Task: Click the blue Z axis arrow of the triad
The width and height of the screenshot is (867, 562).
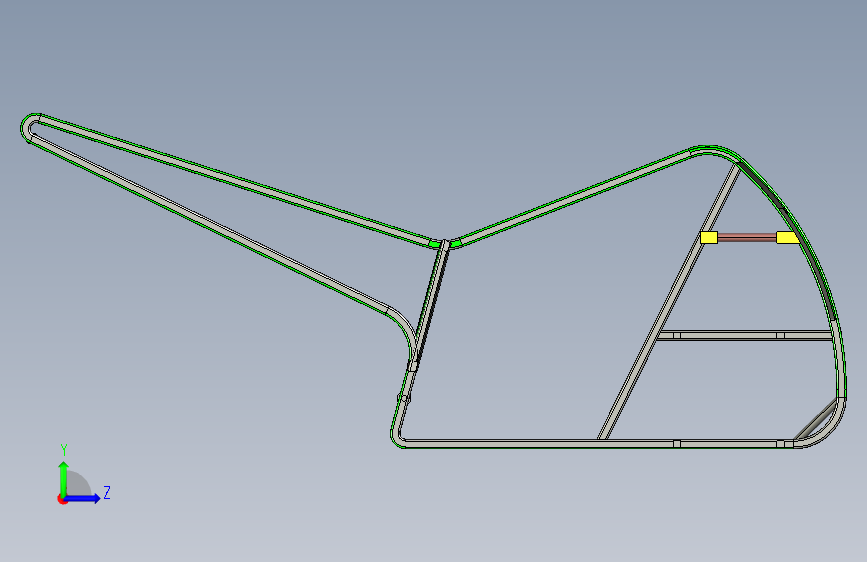Action: [83, 498]
